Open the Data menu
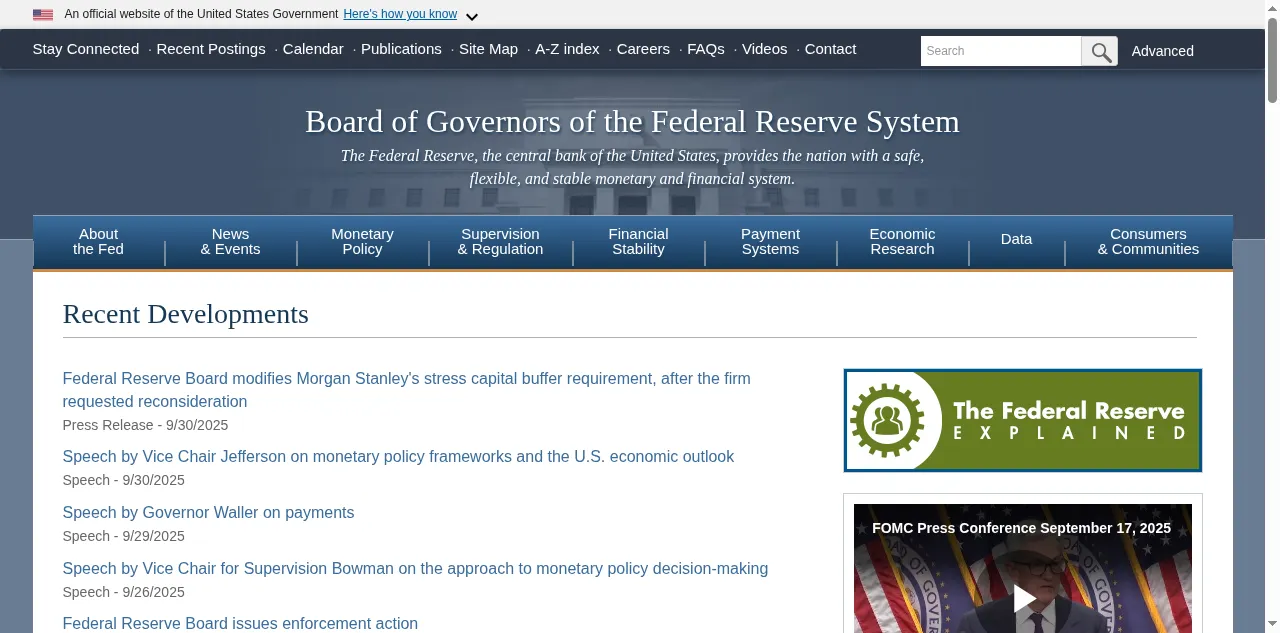The image size is (1280, 633). click(x=1016, y=241)
